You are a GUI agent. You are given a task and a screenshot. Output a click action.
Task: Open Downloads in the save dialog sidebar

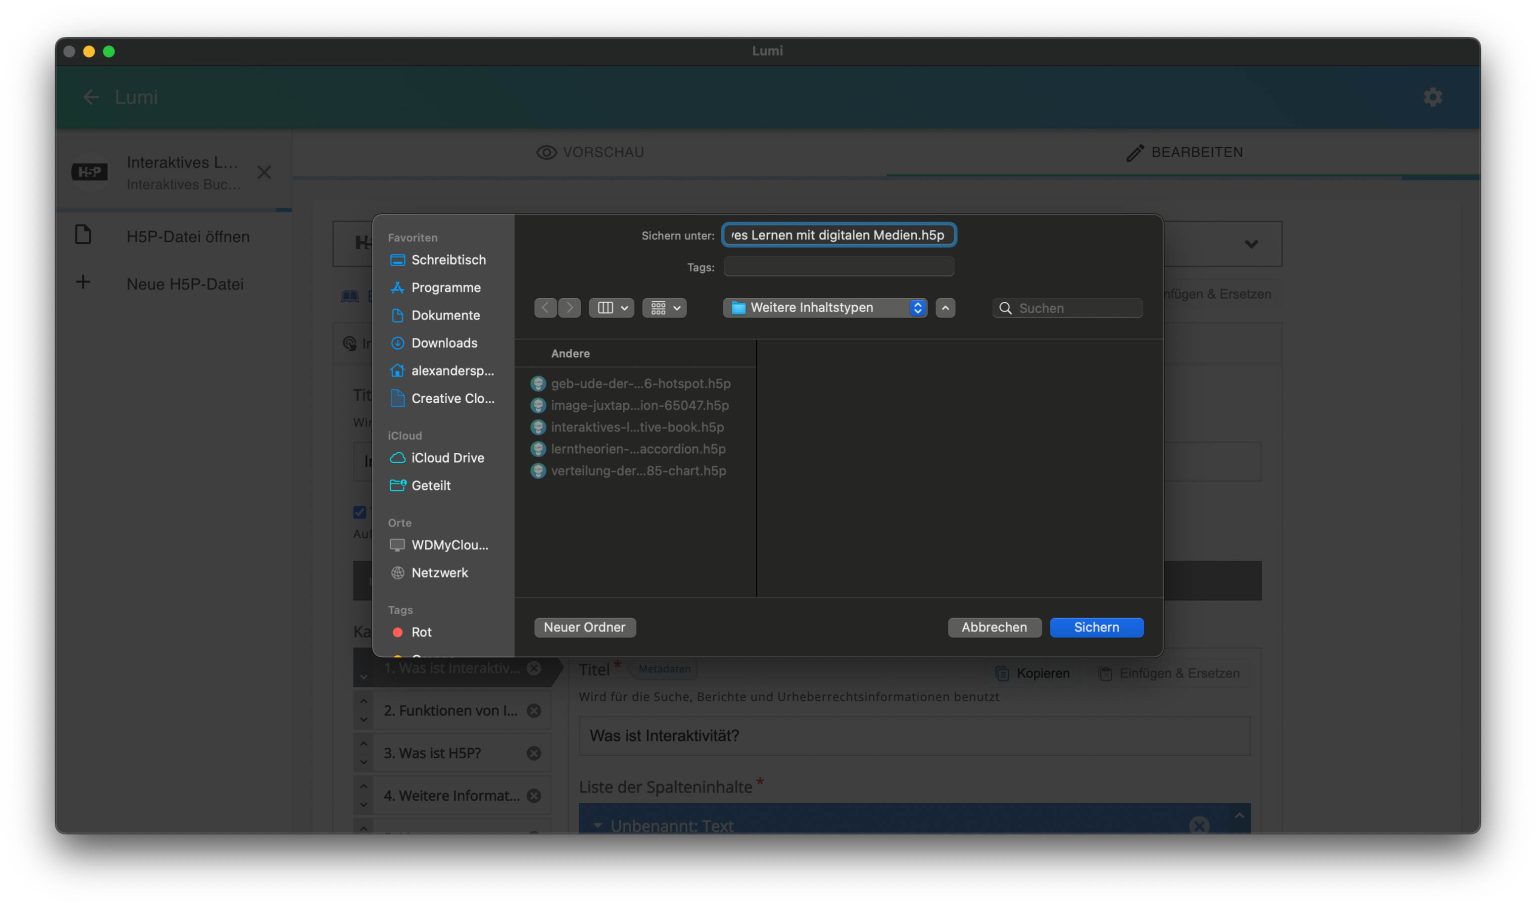(442, 343)
